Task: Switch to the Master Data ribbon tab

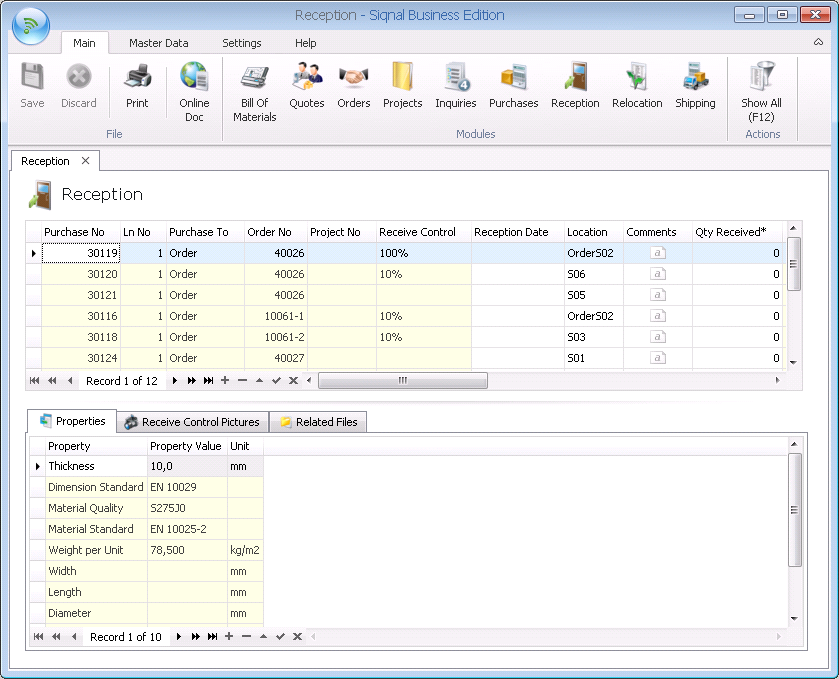Action: (x=158, y=43)
